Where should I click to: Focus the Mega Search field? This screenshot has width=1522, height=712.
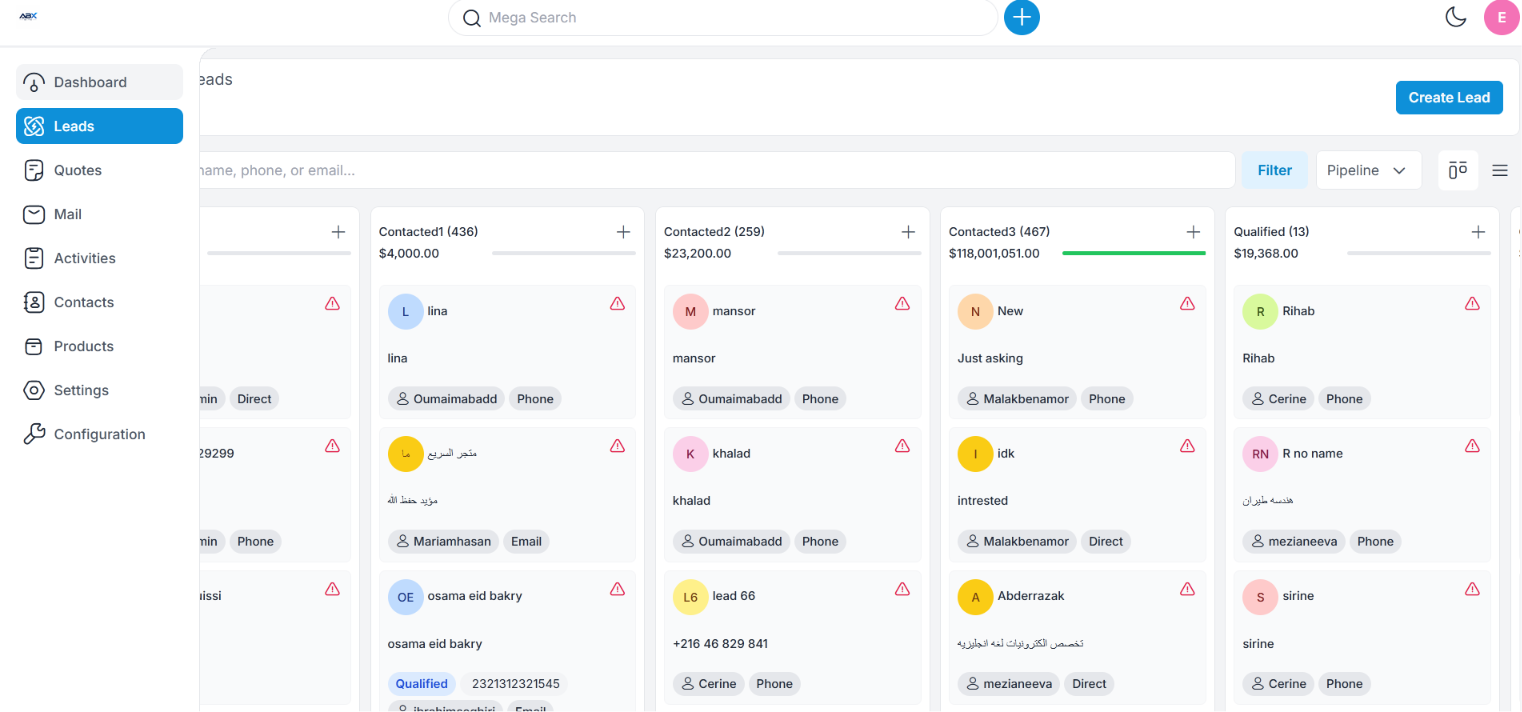[723, 17]
